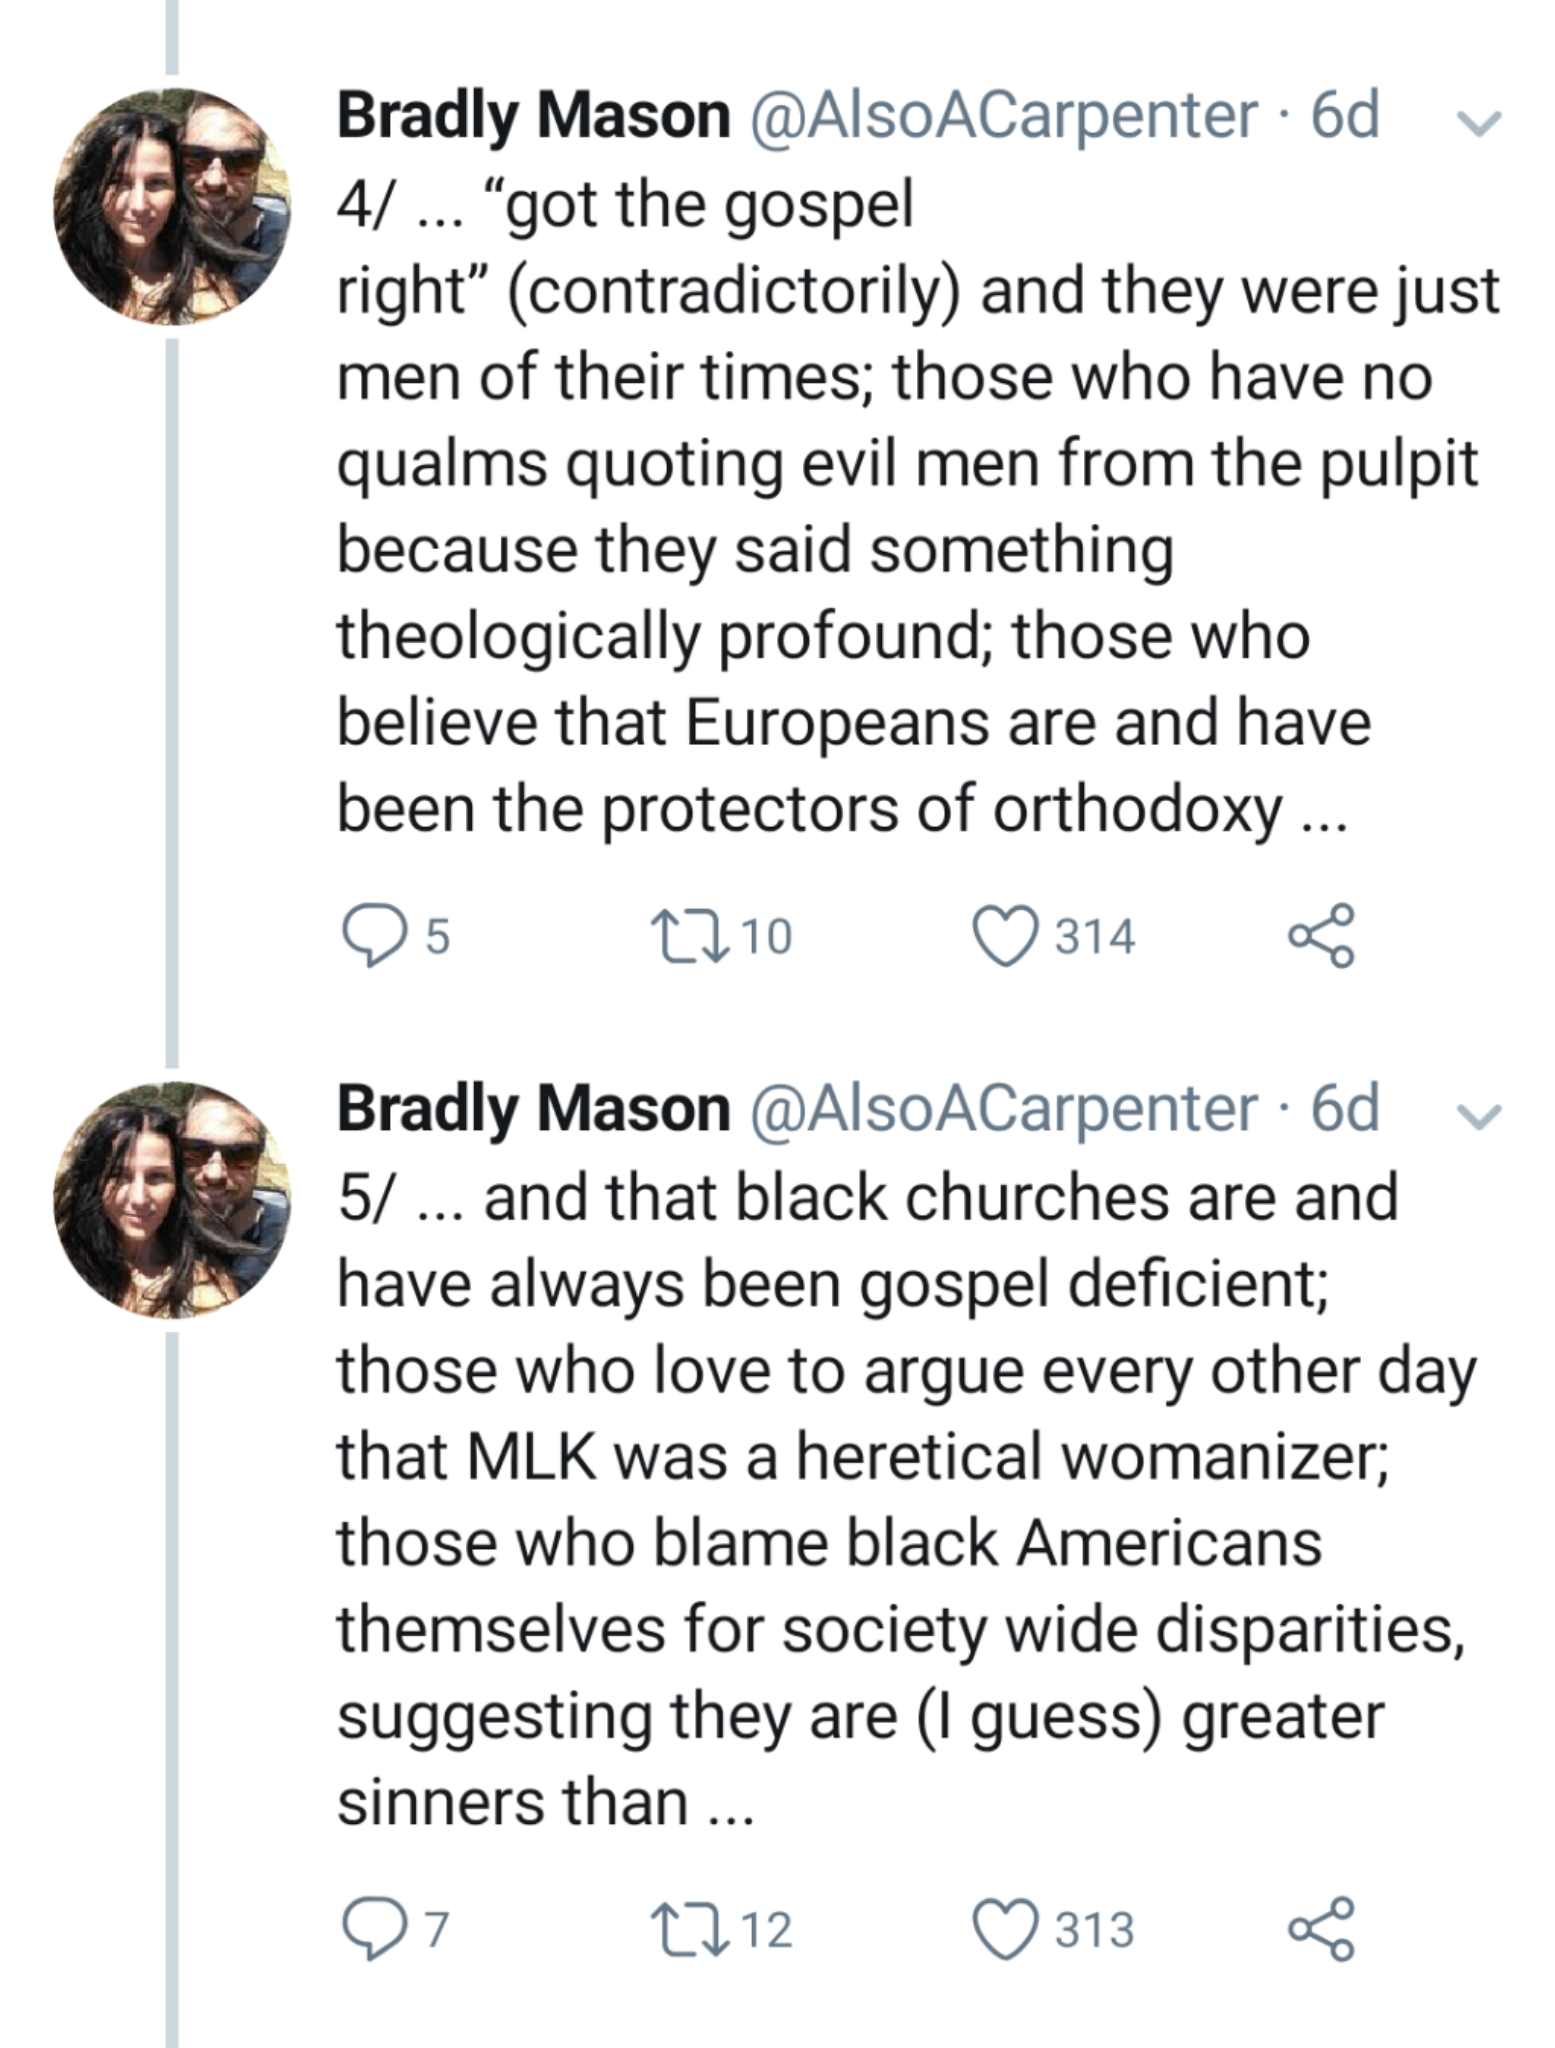Click Bradly Mason's name on tweet 4/
Screen dimensions: 1555x2048
pos(534,116)
